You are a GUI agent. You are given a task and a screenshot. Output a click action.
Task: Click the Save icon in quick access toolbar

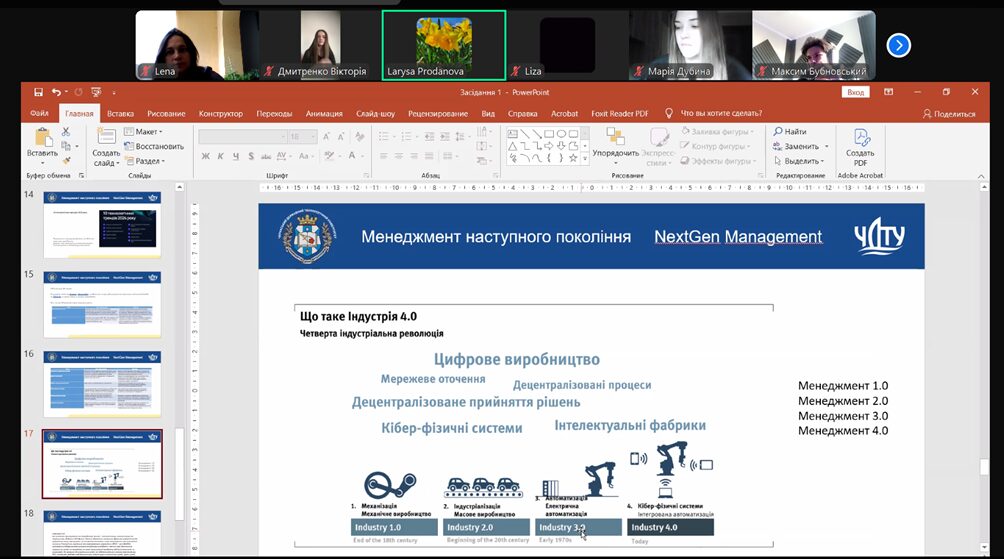38,92
